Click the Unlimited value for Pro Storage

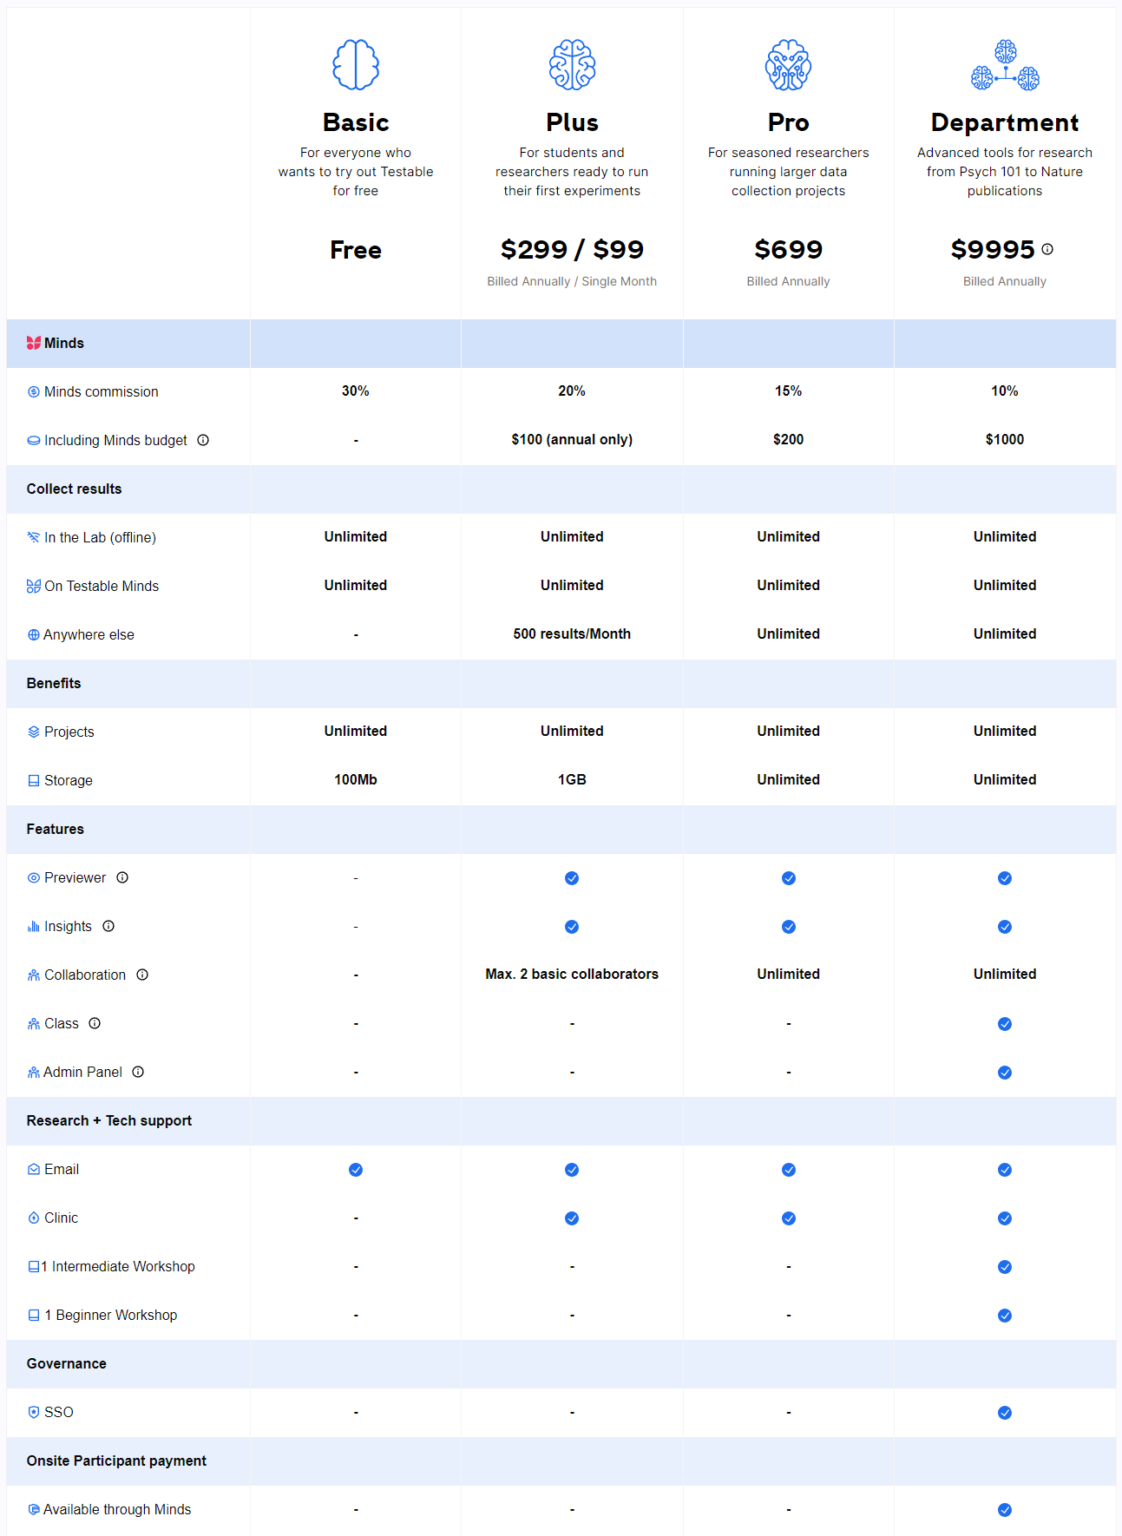(788, 780)
